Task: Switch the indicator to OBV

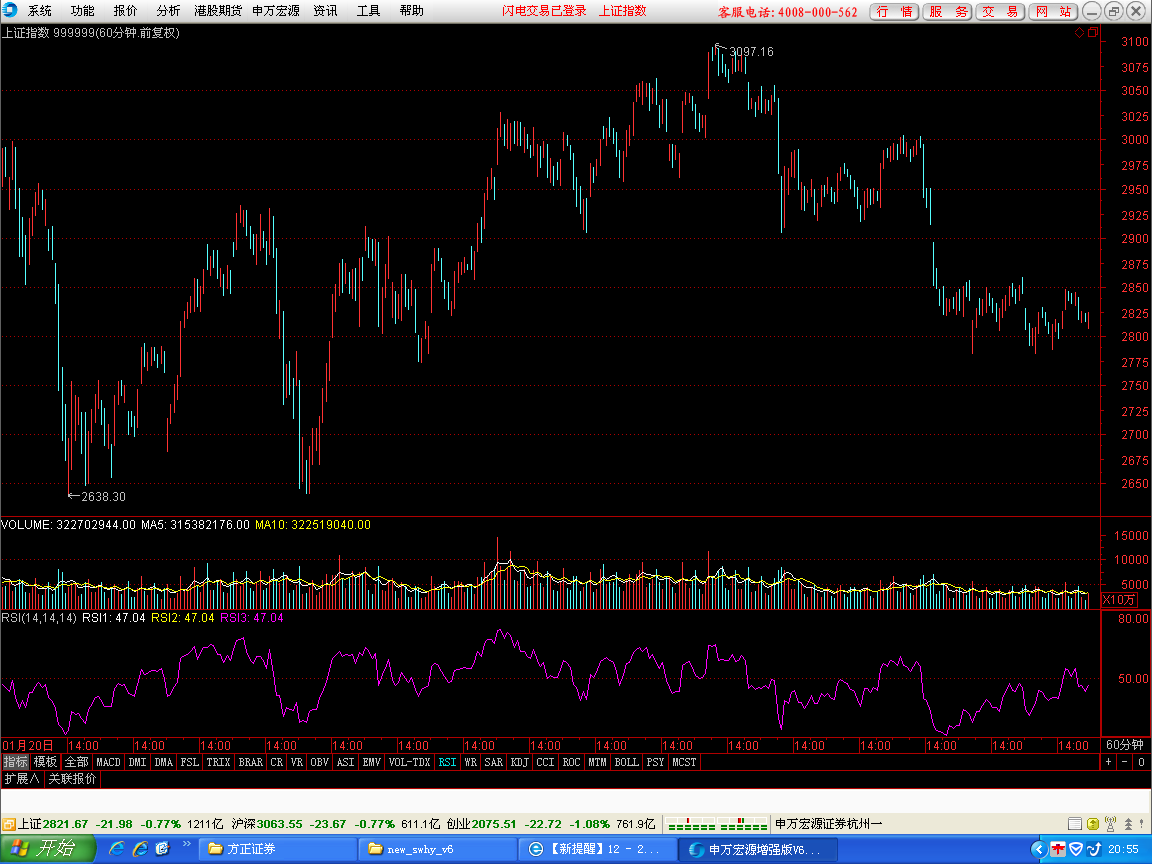Action: (x=320, y=762)
